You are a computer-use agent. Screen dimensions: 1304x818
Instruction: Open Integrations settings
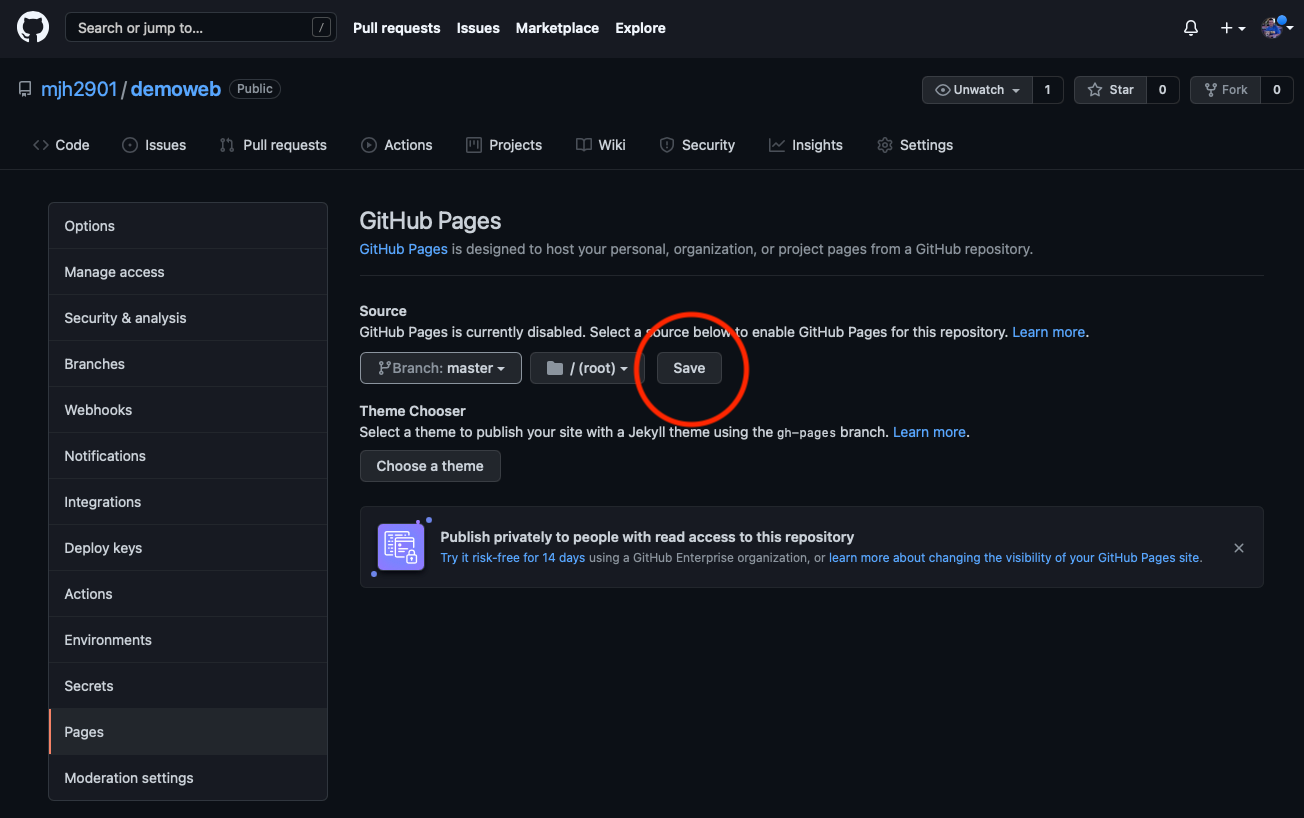click(x=188, y=502)
